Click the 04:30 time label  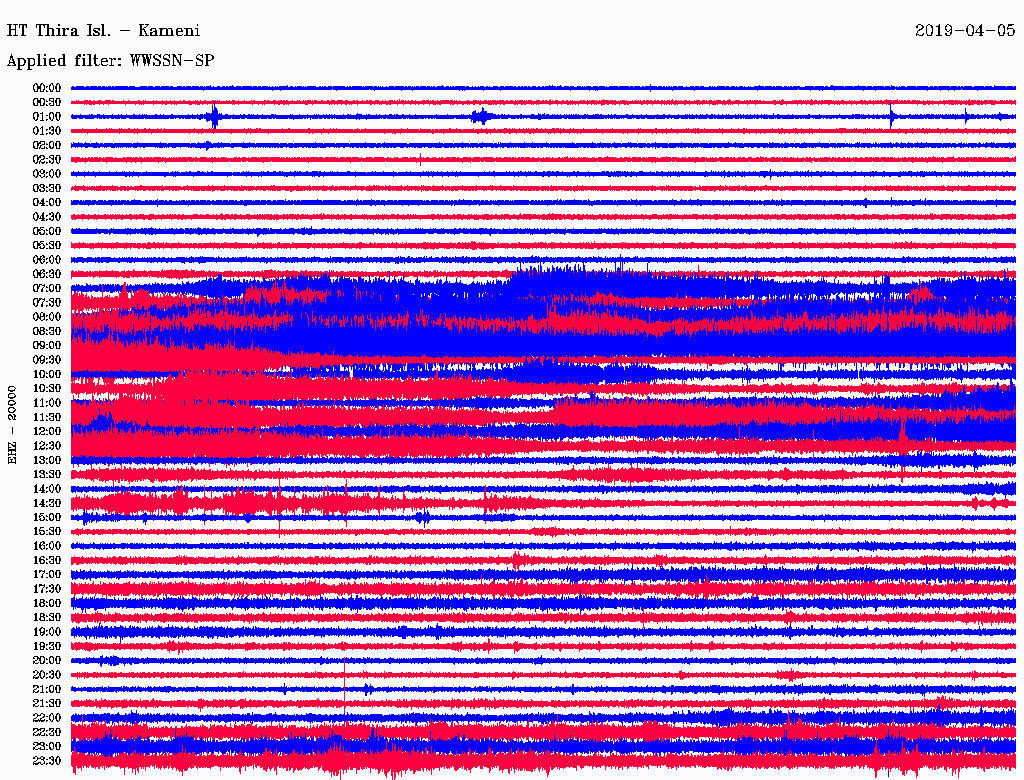coord(47,217)
